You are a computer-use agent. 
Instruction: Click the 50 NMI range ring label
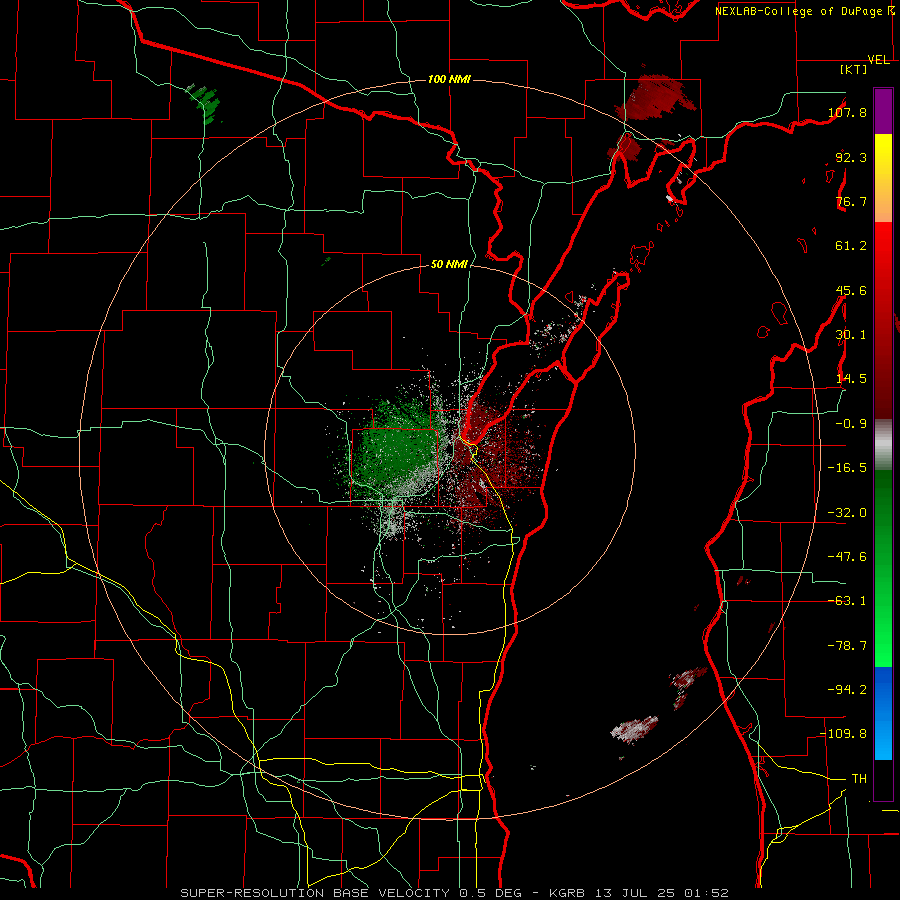click(x=449, y=264)
